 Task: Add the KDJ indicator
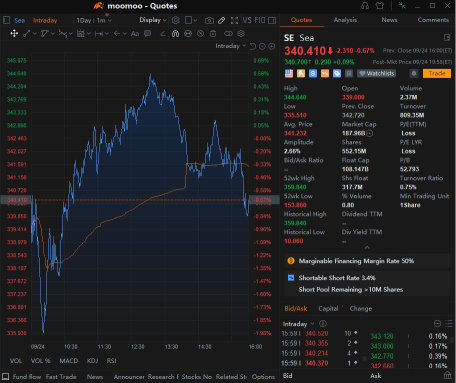[x=92, y=361]
